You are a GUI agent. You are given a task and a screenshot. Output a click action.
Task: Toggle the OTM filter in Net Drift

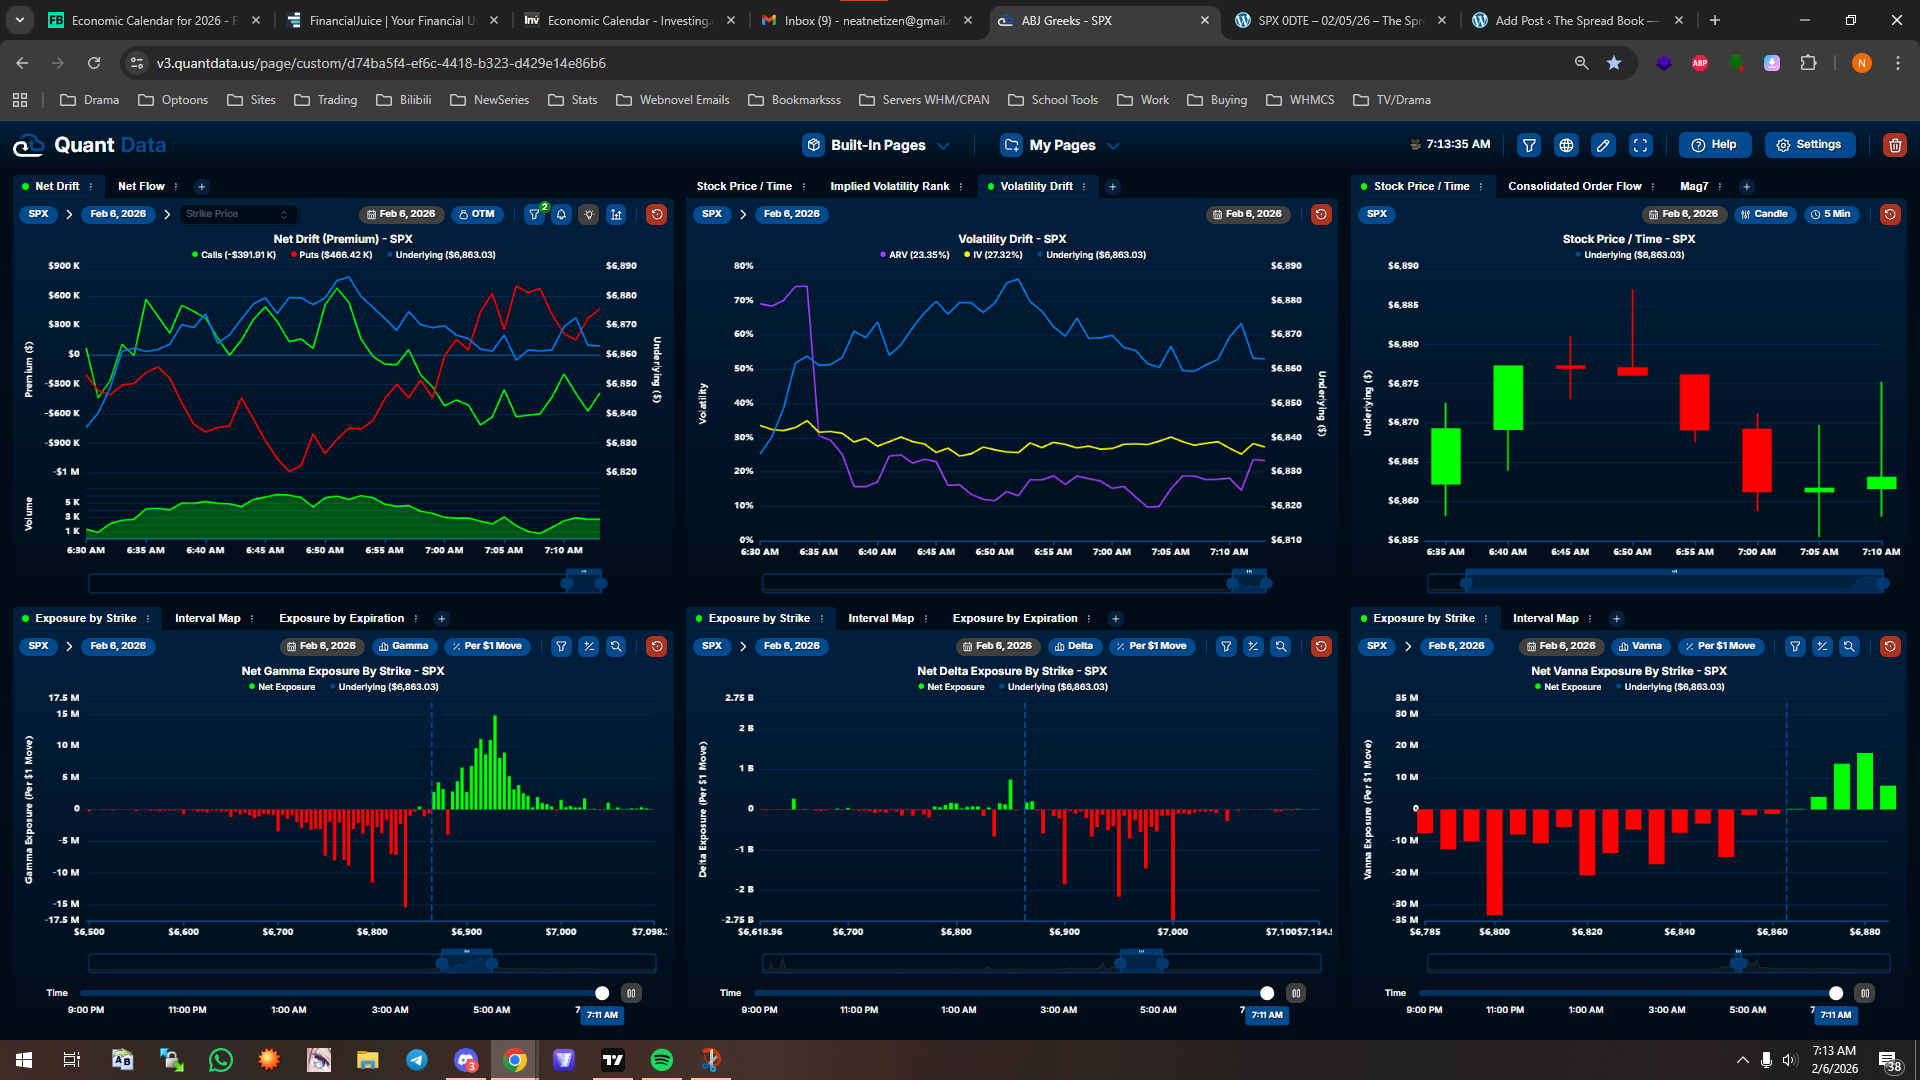pyautogui.click(x=477, y=214)
